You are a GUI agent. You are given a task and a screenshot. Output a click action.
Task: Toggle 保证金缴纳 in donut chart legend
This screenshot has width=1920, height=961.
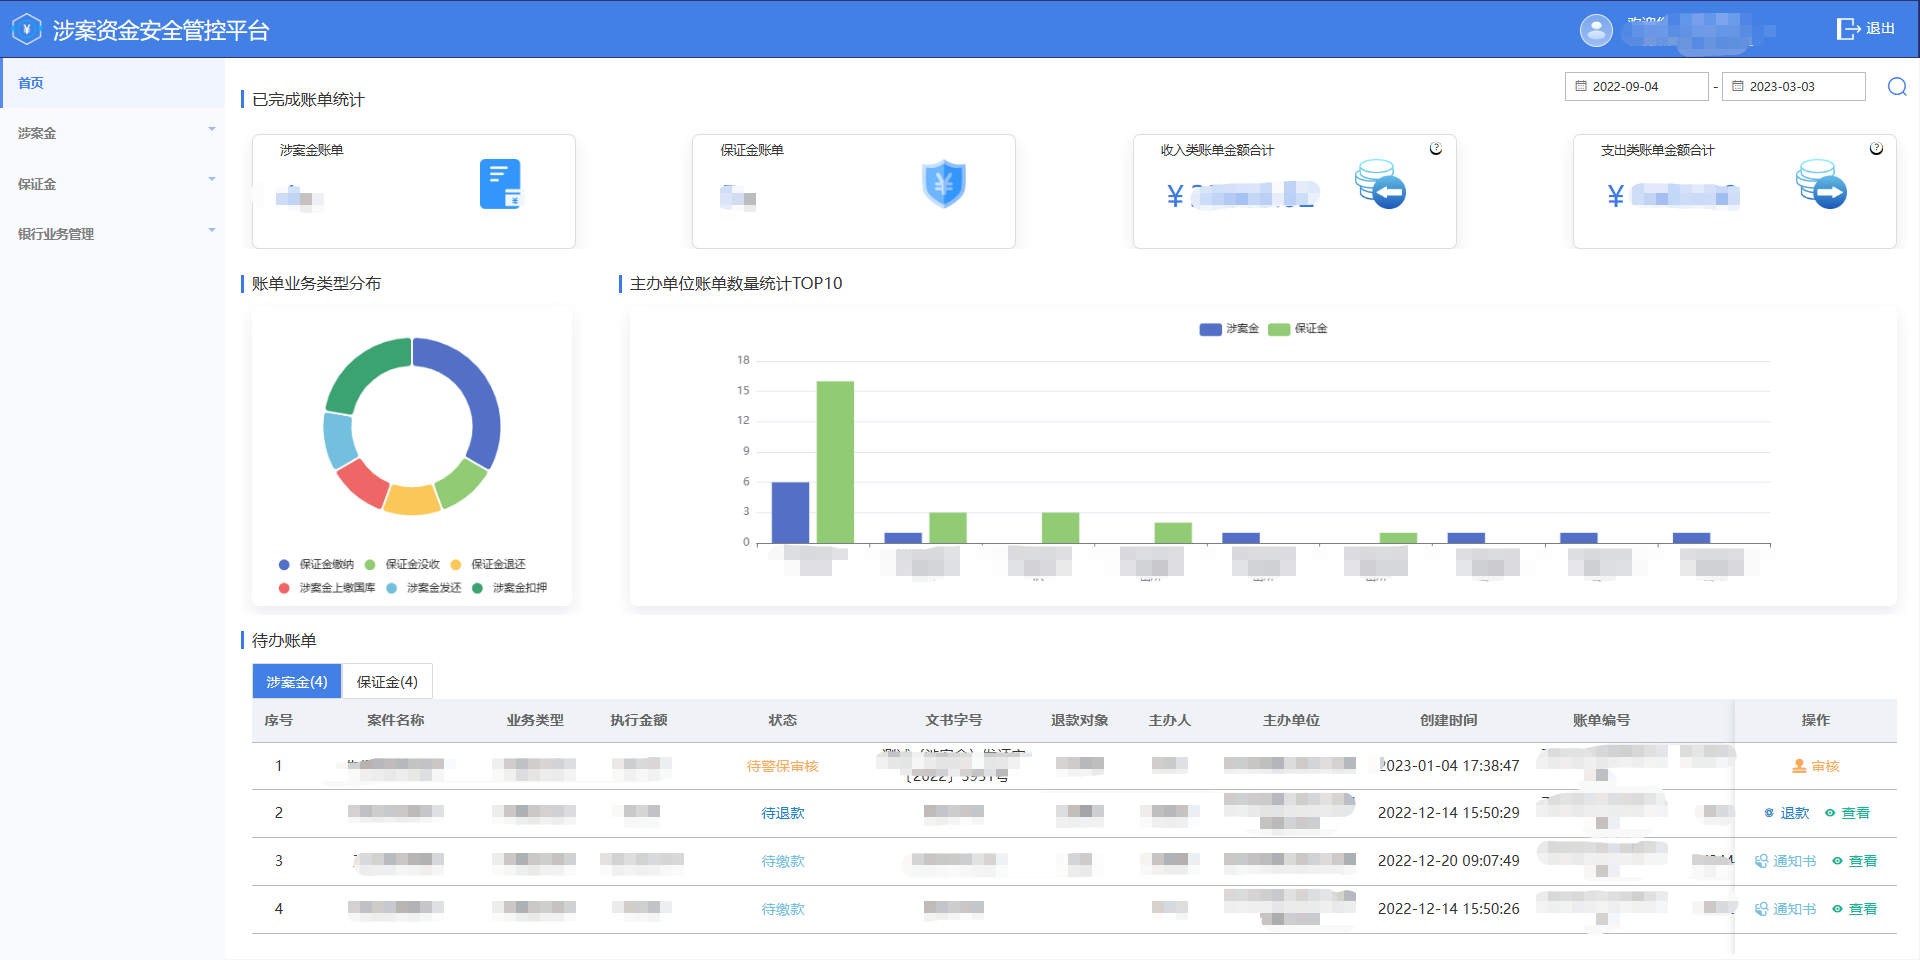pos(317,565)
